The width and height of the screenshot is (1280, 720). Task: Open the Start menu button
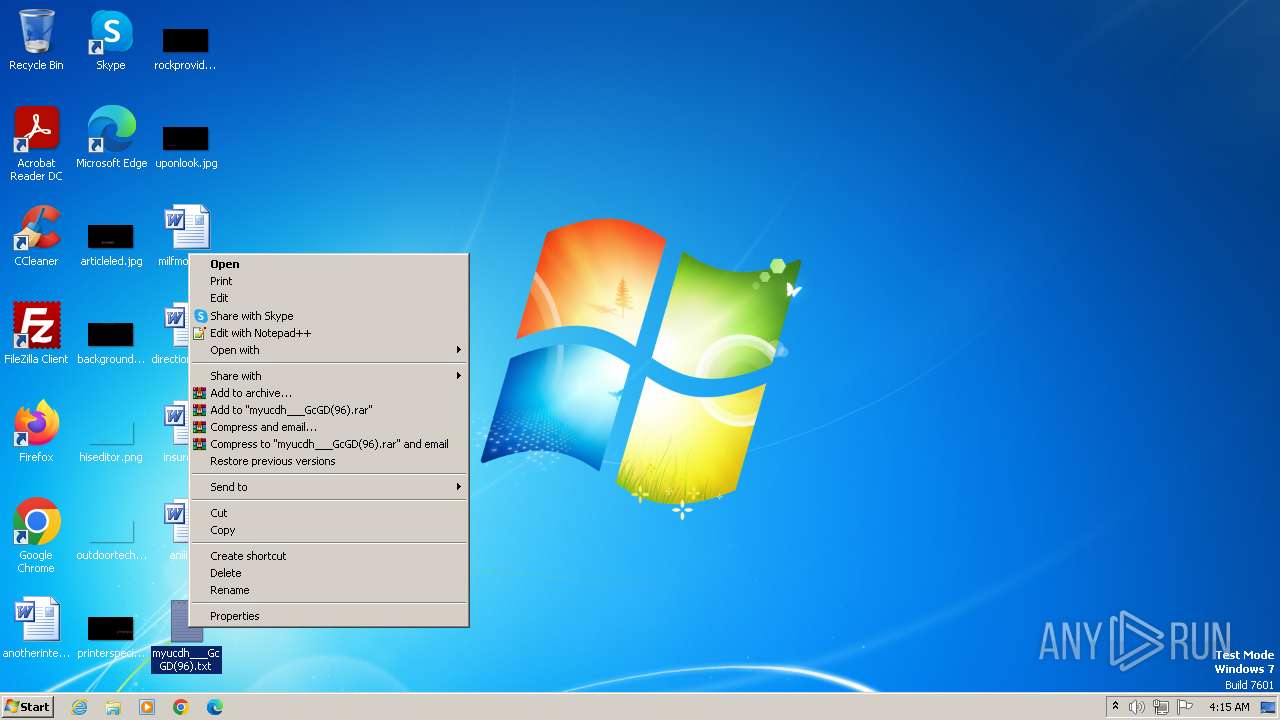tap(27, 707)
